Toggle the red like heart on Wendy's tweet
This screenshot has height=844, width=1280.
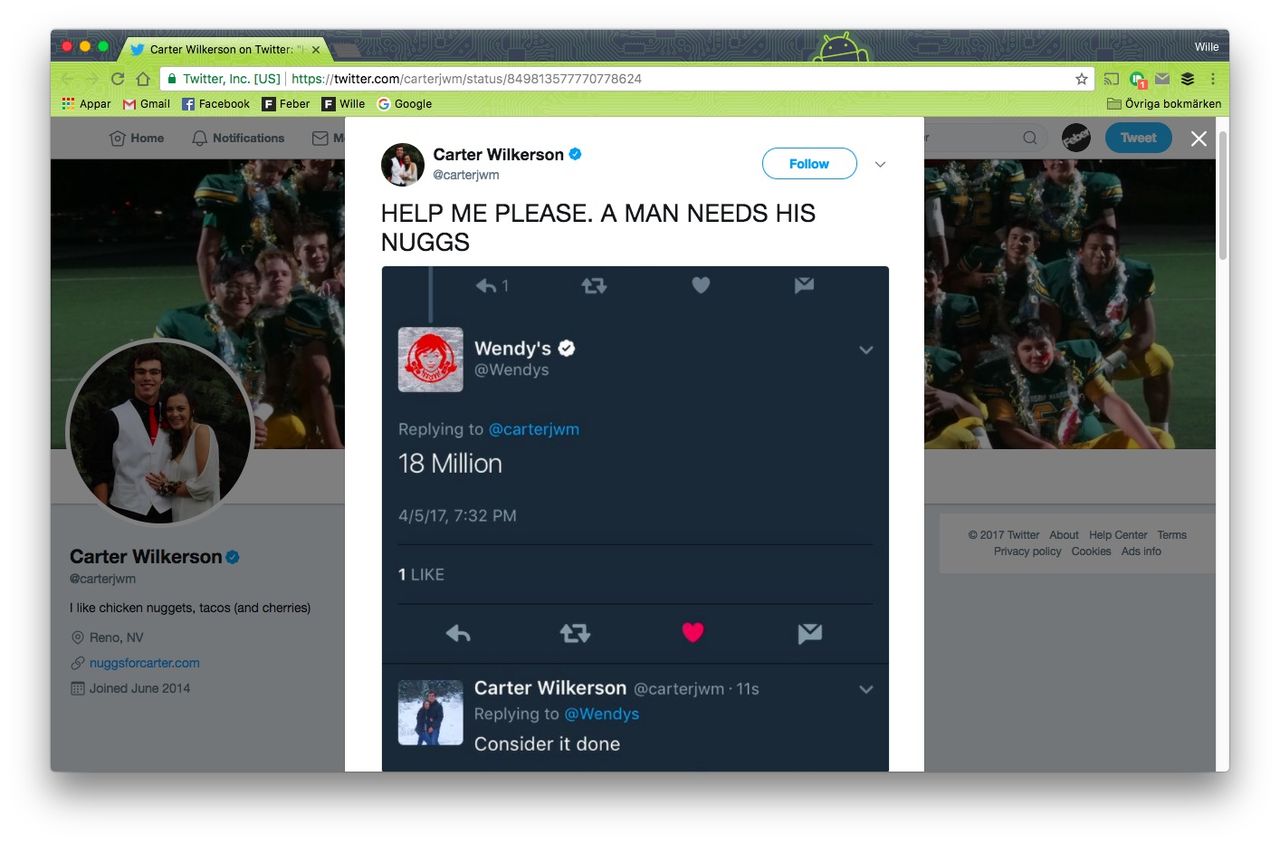693,632
